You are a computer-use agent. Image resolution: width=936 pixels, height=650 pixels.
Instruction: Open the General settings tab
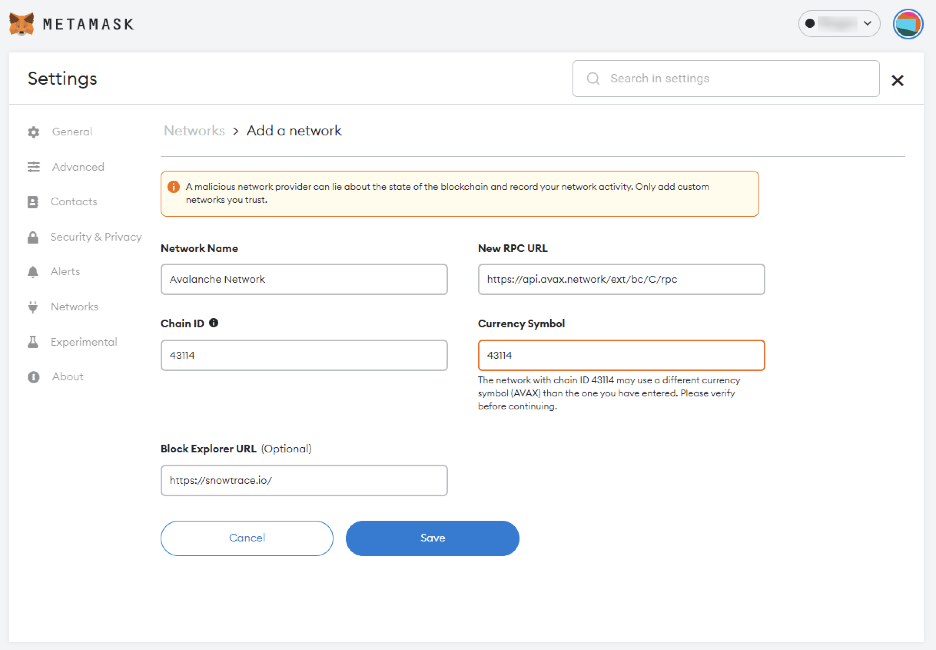pyautogui.click(x=72, y=131)
